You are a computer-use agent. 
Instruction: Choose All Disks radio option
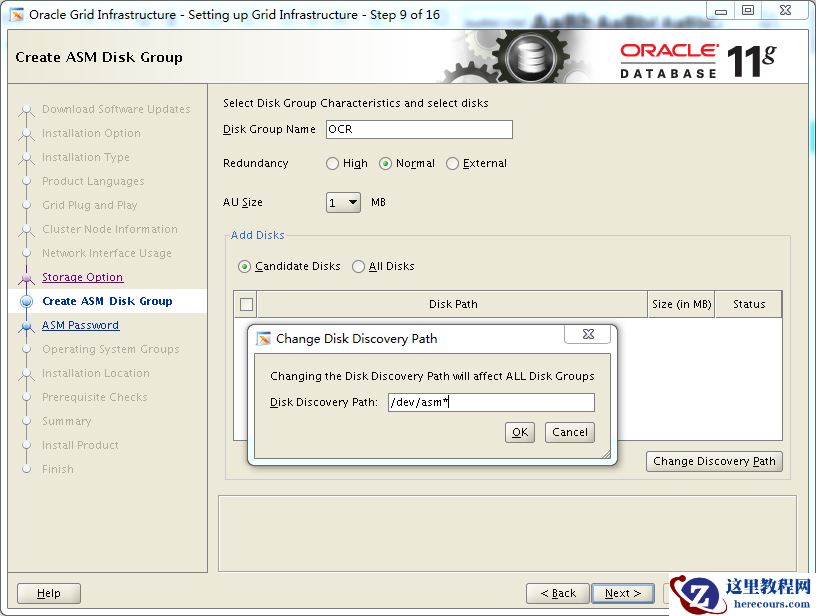[358, 266]
